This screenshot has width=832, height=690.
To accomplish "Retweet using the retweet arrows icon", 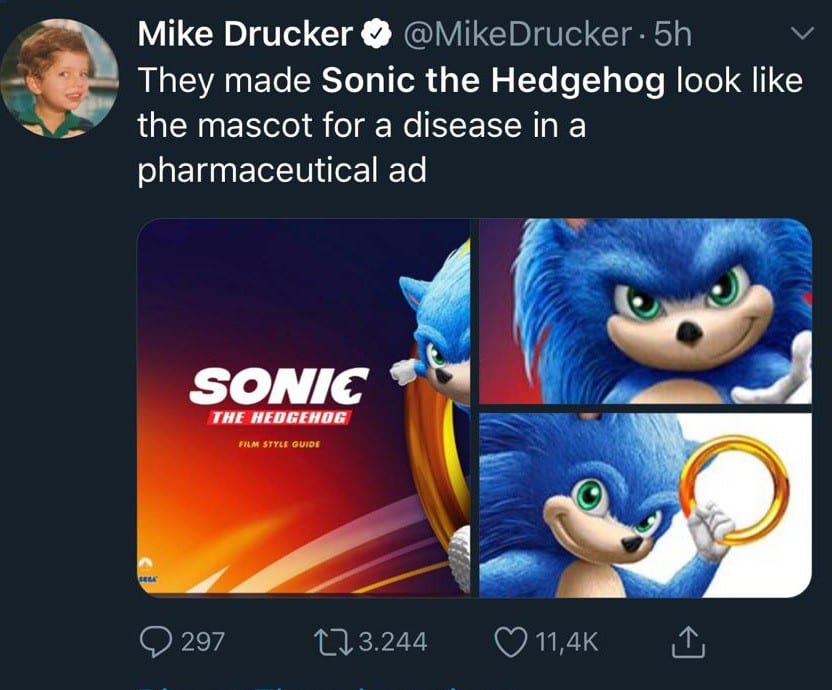I will (330, 641).
